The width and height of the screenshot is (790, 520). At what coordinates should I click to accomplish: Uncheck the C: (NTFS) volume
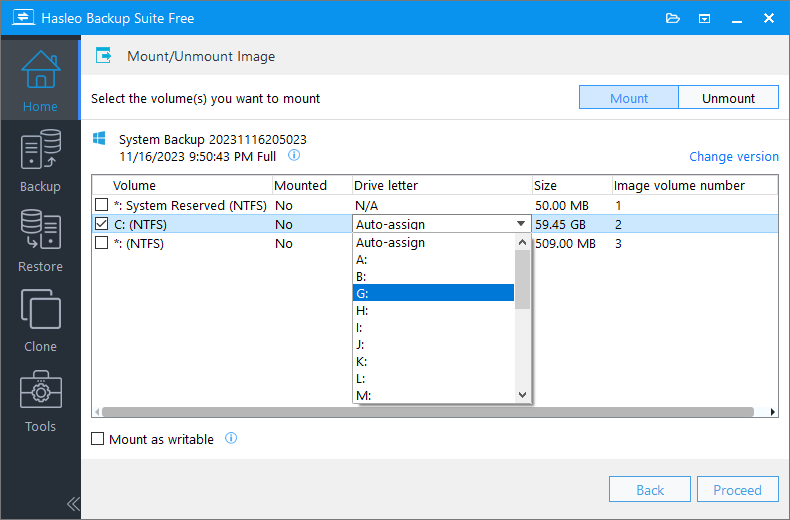coord(102,224)
